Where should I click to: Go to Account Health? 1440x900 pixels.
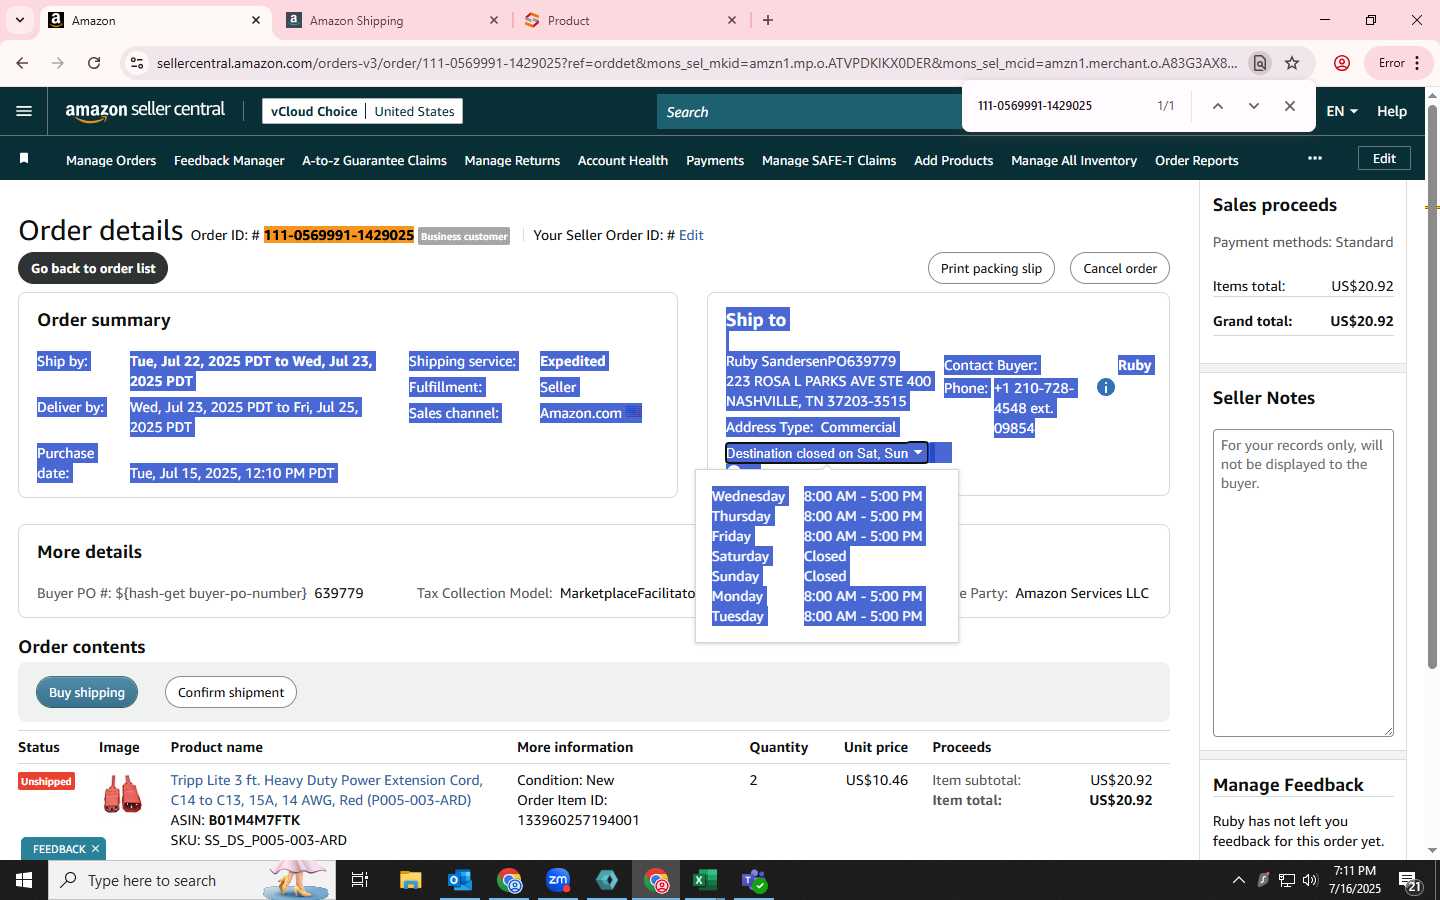623,160
